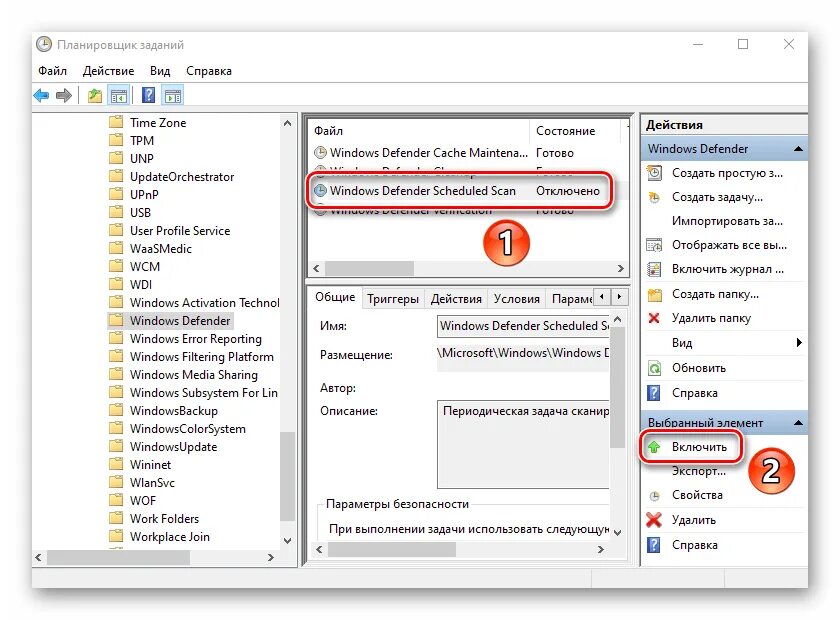Click the Windows Defender folder icon in tree
This screenshot has height=620, width=840.
coord(115,320)
